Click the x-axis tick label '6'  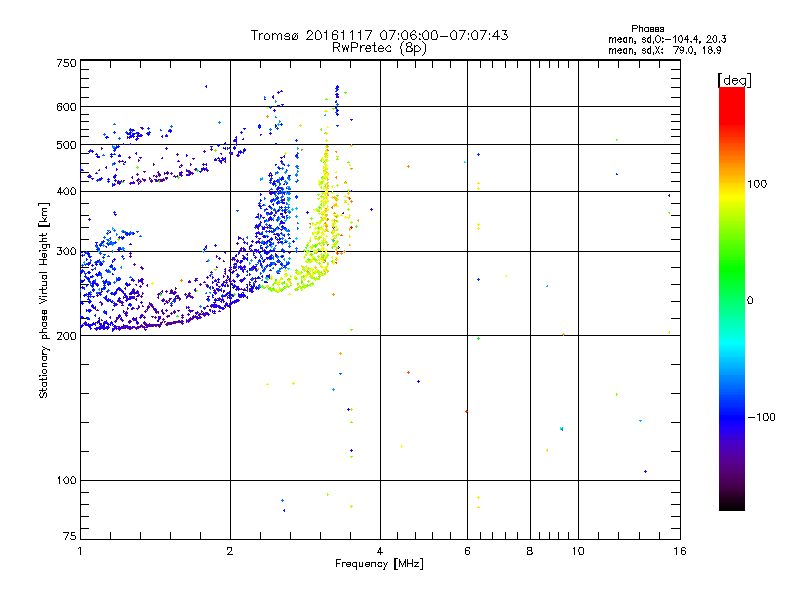point(467,551)
